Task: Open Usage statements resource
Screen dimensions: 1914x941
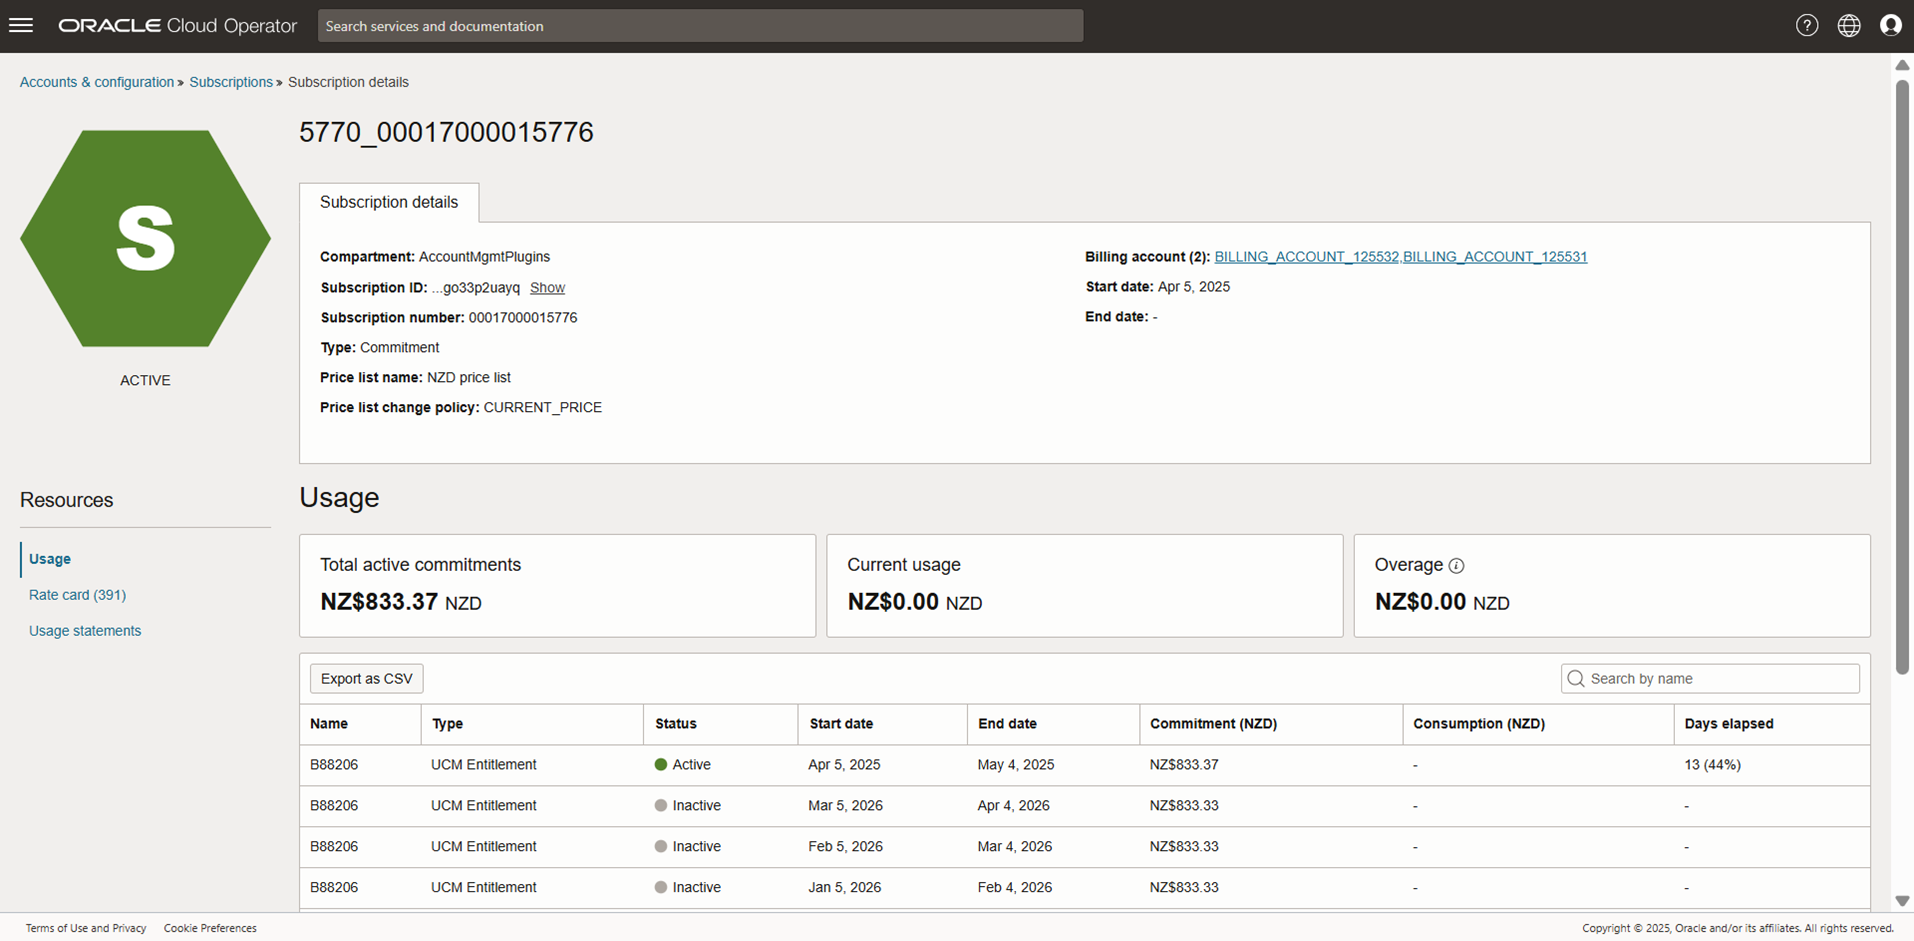Action: (85, 631)
